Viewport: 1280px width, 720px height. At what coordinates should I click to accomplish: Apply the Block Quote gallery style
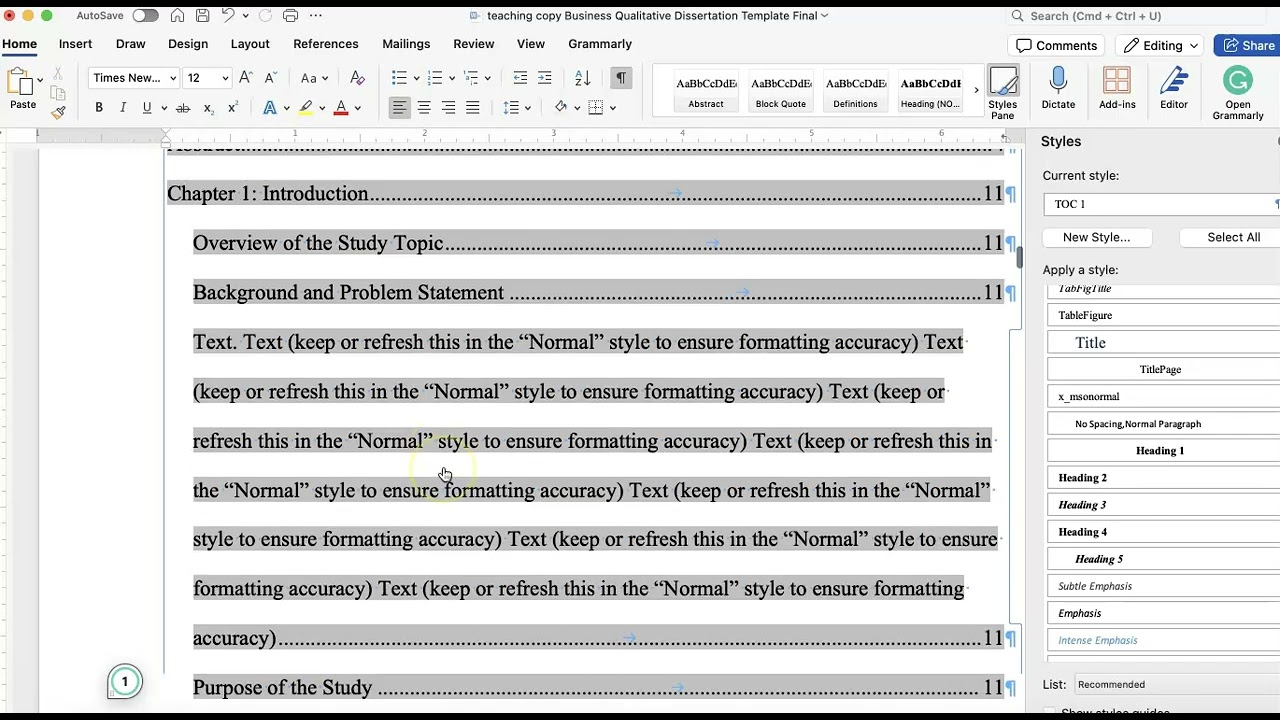(781, 90)
